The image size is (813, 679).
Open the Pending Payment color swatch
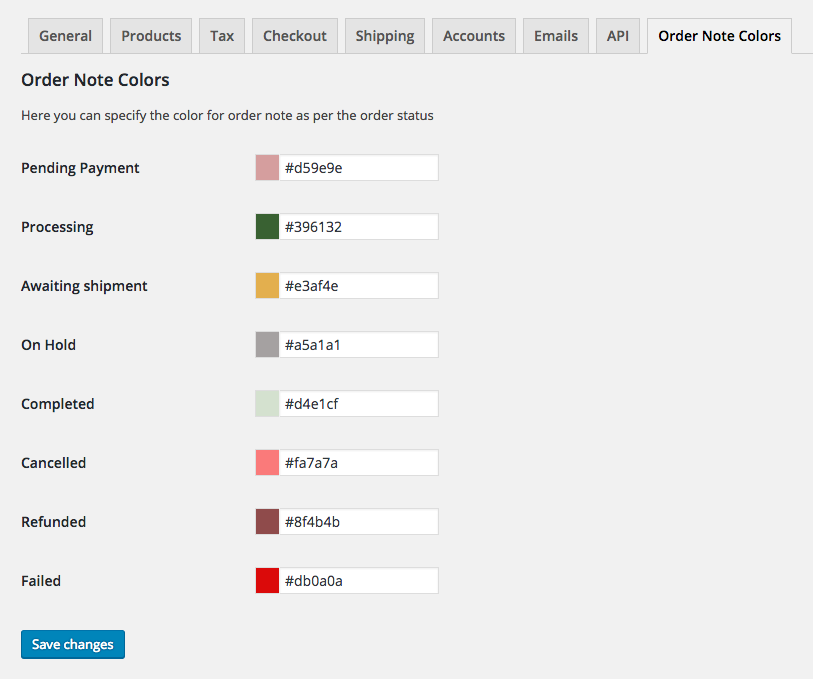tap(267, 168)
